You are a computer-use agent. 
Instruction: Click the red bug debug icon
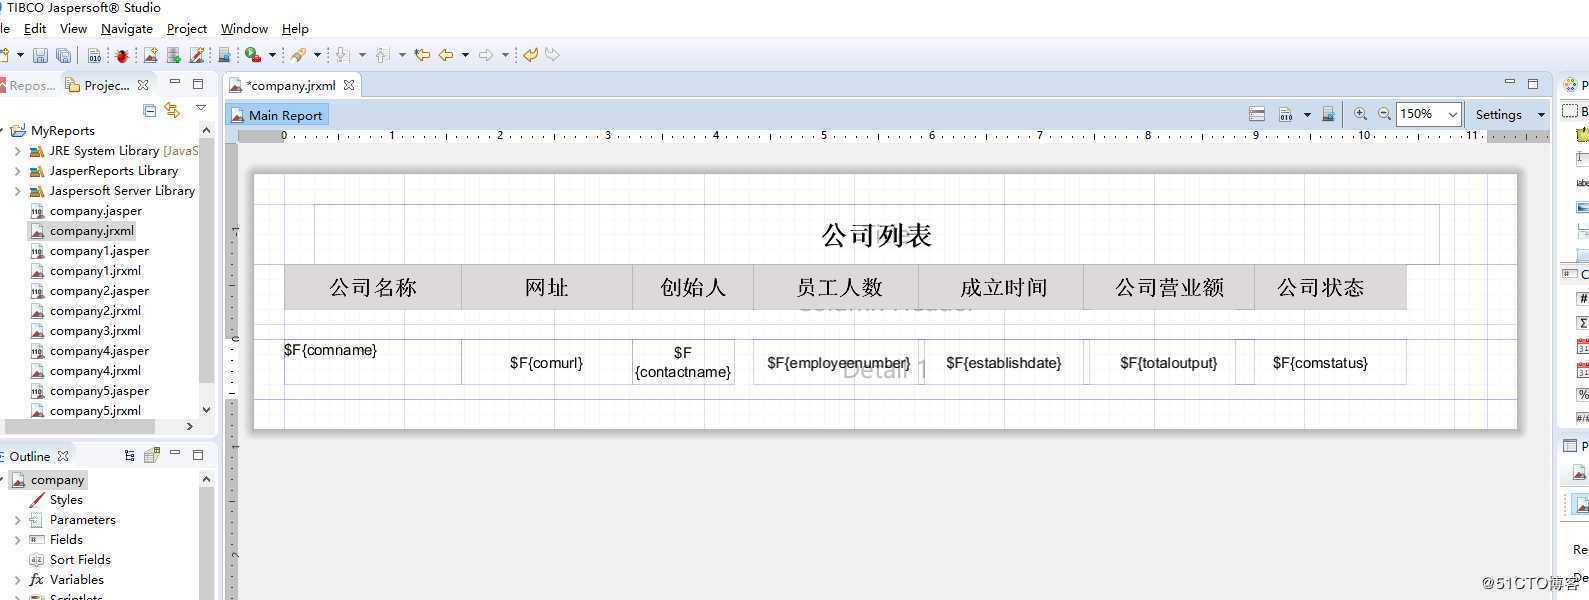pyautogui.click(x=122, y=55)
